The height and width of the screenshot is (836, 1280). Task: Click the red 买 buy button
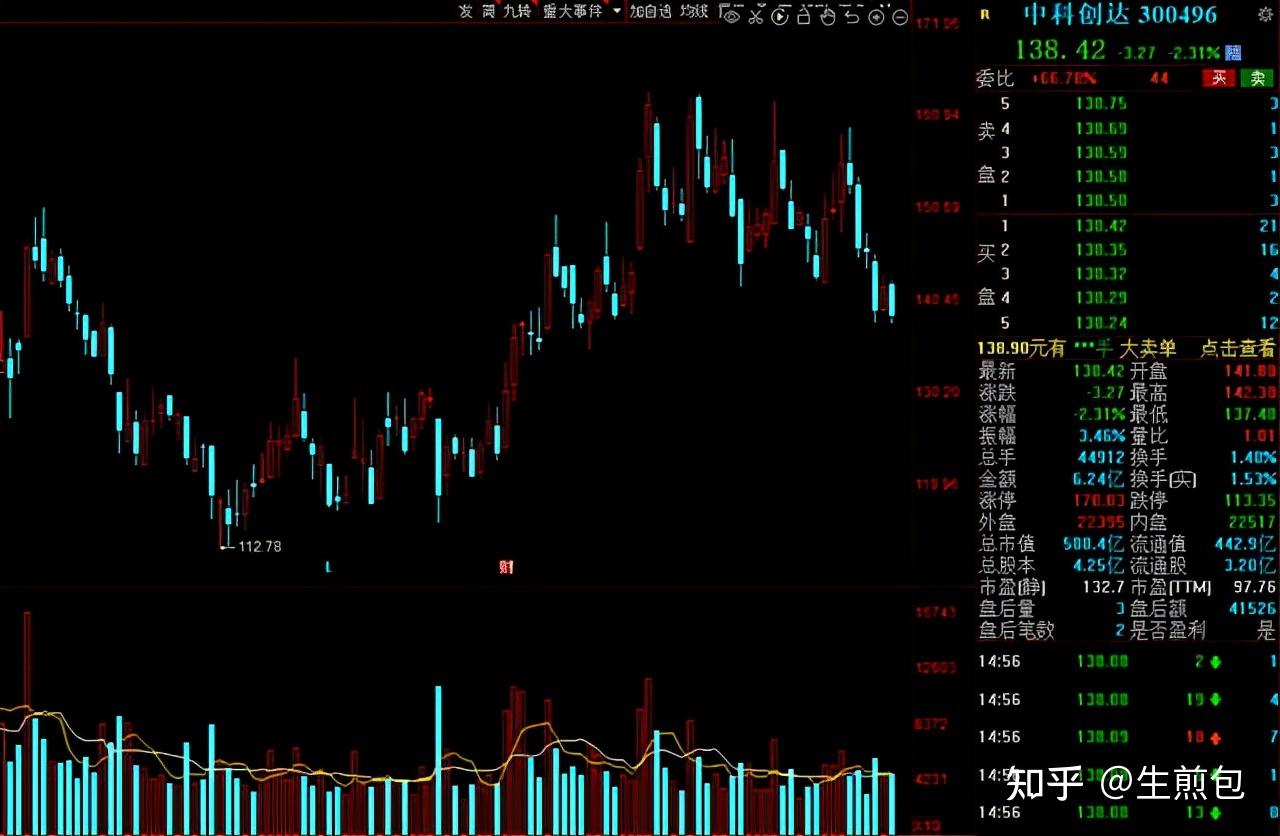pos(1218,78)
